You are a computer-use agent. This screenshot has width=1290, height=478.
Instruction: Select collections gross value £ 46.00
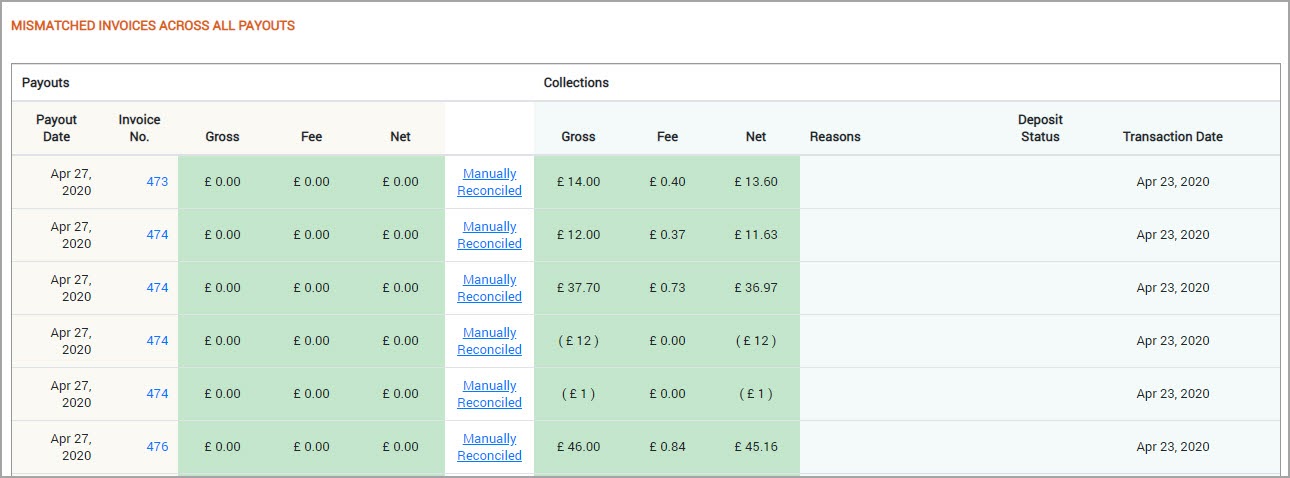578,447
